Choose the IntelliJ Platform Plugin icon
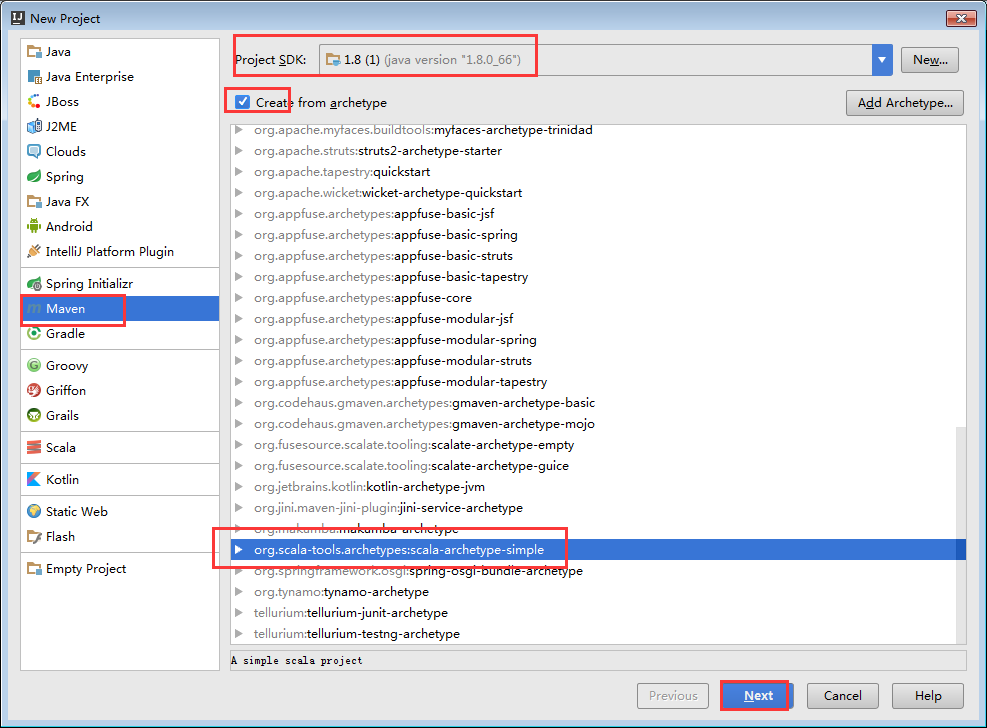 [x=34, y=251]
